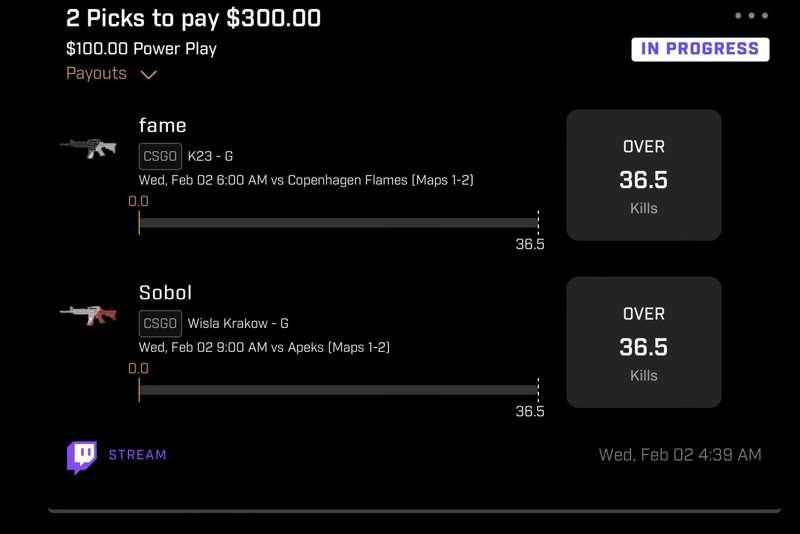Click the Sobol player name

tap(165, 293)
